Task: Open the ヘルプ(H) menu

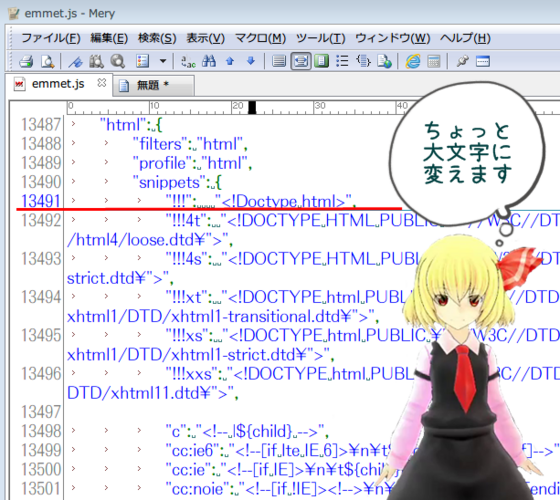Action: 465,38
